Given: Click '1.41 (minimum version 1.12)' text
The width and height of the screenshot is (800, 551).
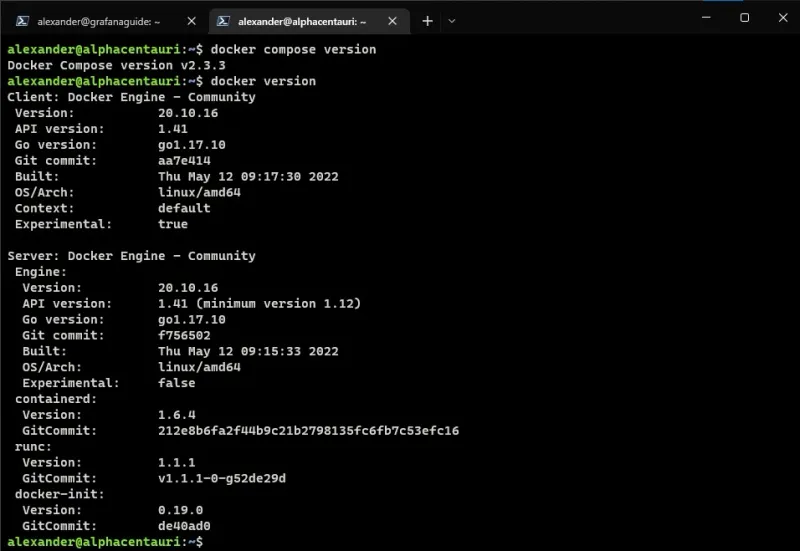Looking at the screenshot, I should pyautogui.click(x=259, y=304).
